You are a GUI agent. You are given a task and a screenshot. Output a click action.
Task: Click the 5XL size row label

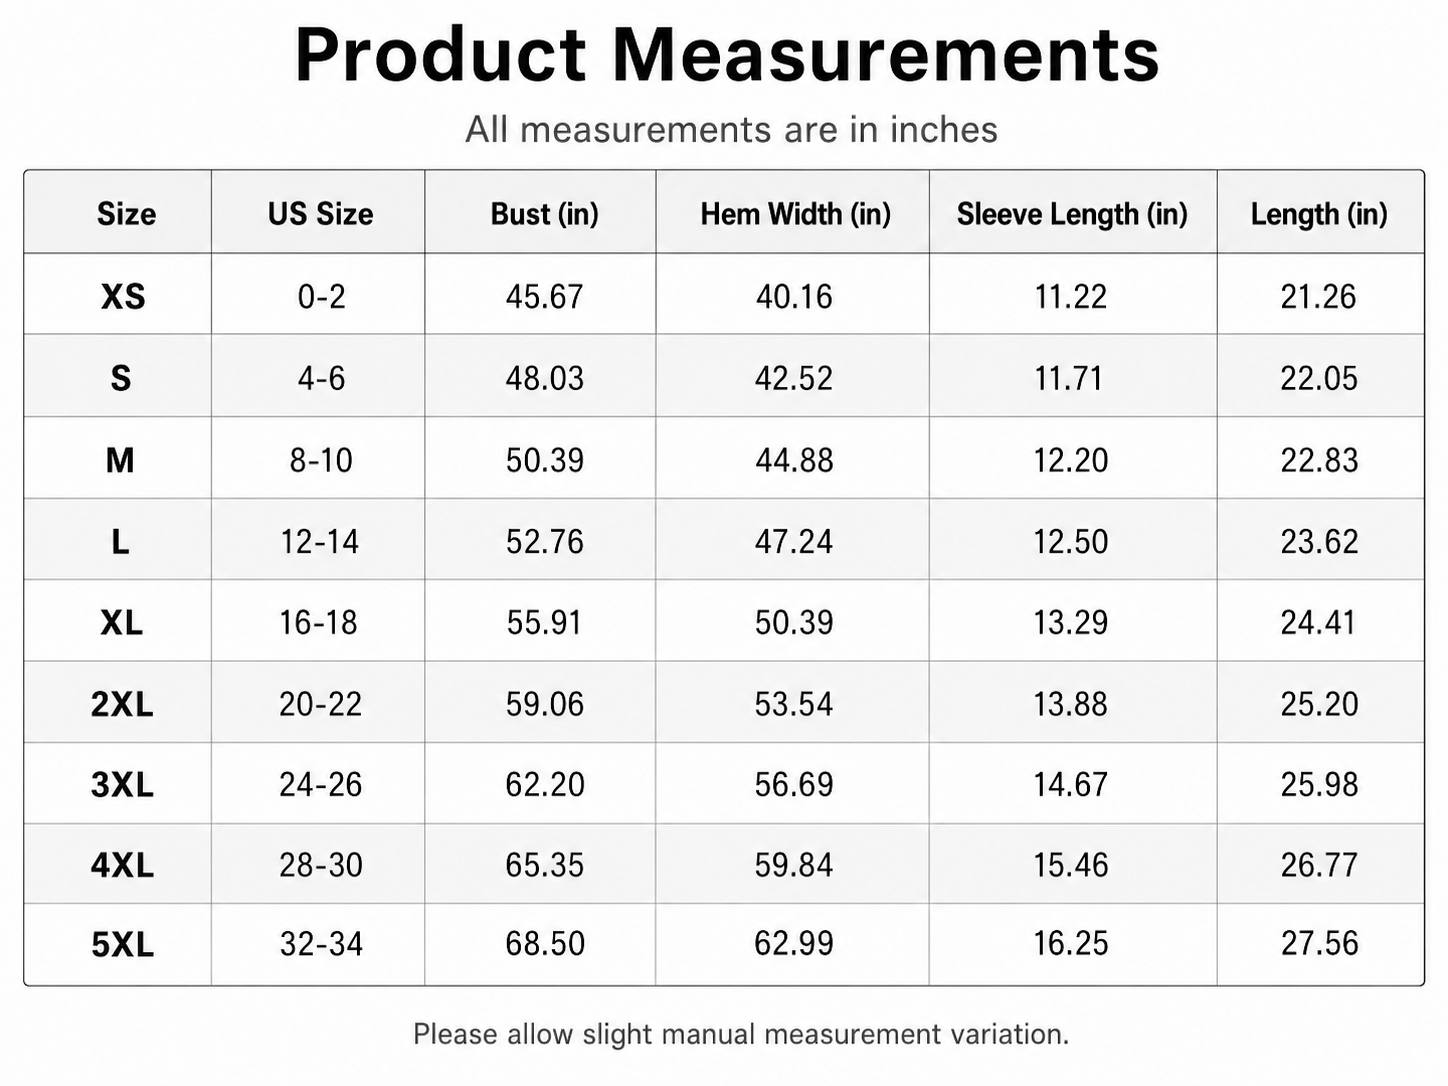point(122,945)
